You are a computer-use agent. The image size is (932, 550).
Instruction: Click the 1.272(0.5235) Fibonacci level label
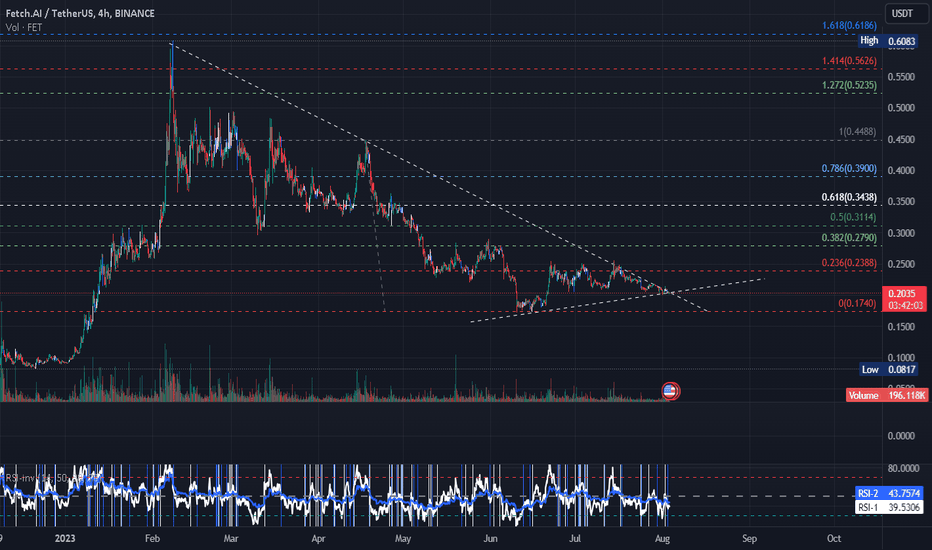849,85
